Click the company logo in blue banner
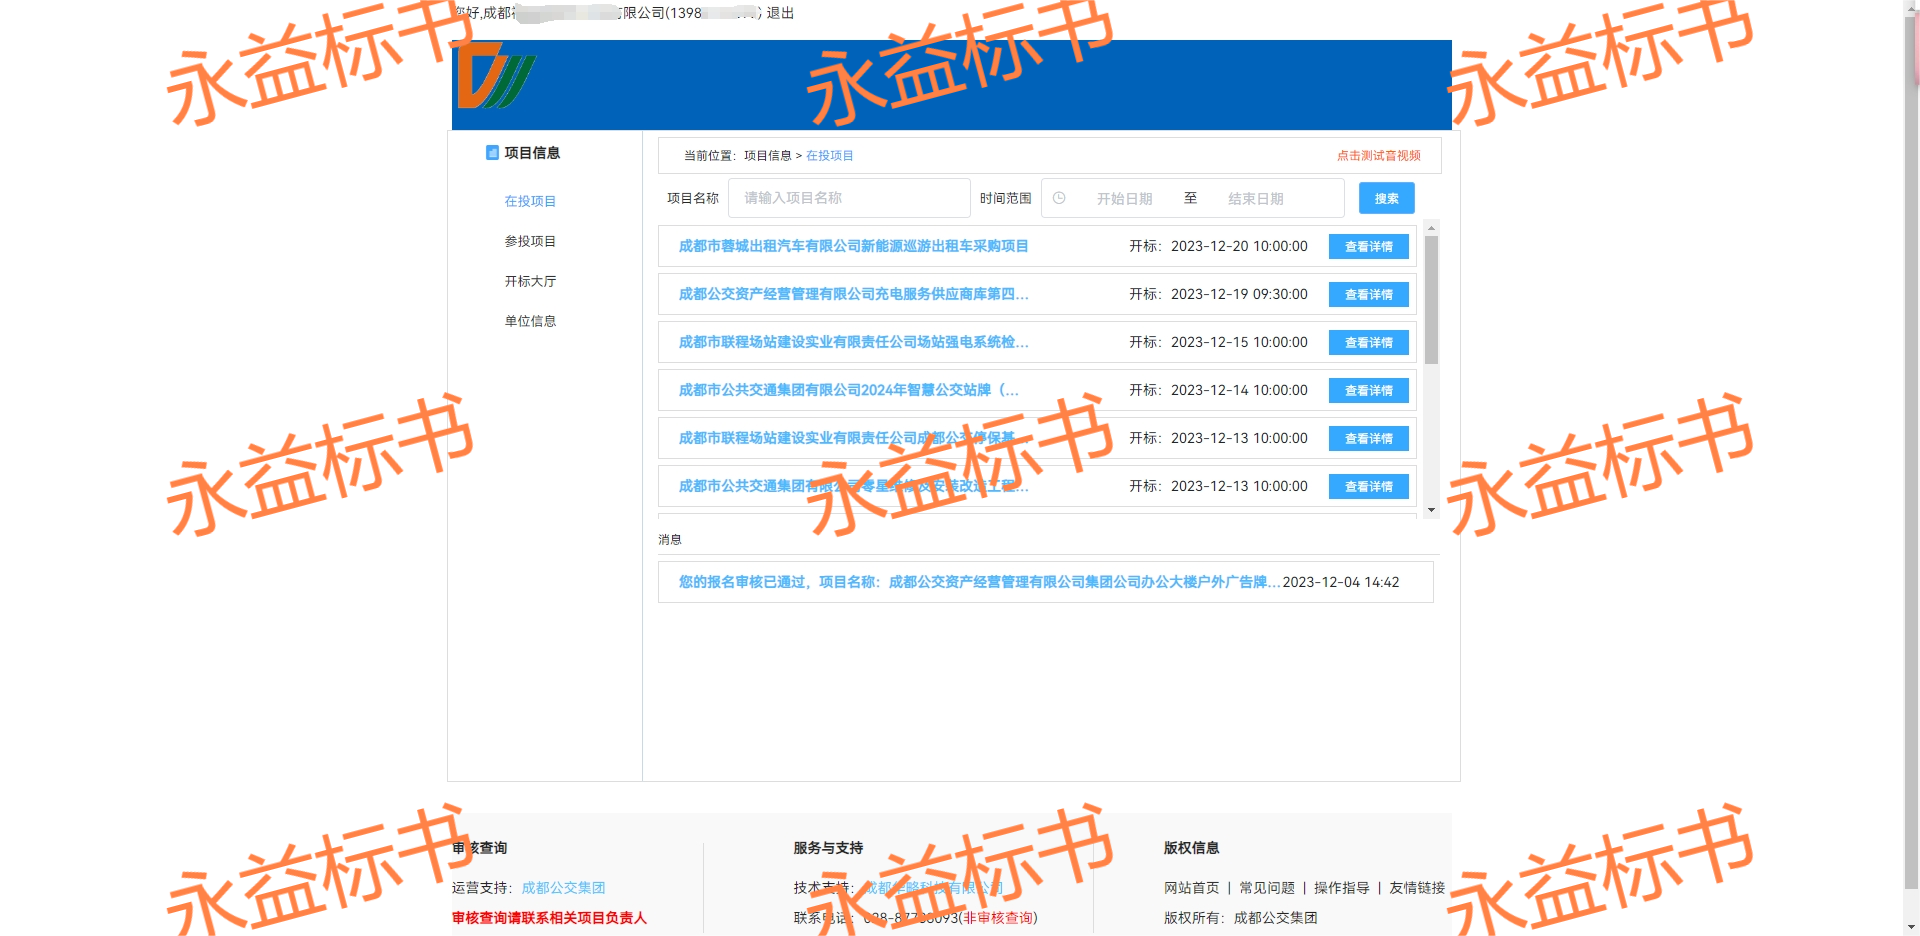 pyautogui.click(x=496, y=75)
